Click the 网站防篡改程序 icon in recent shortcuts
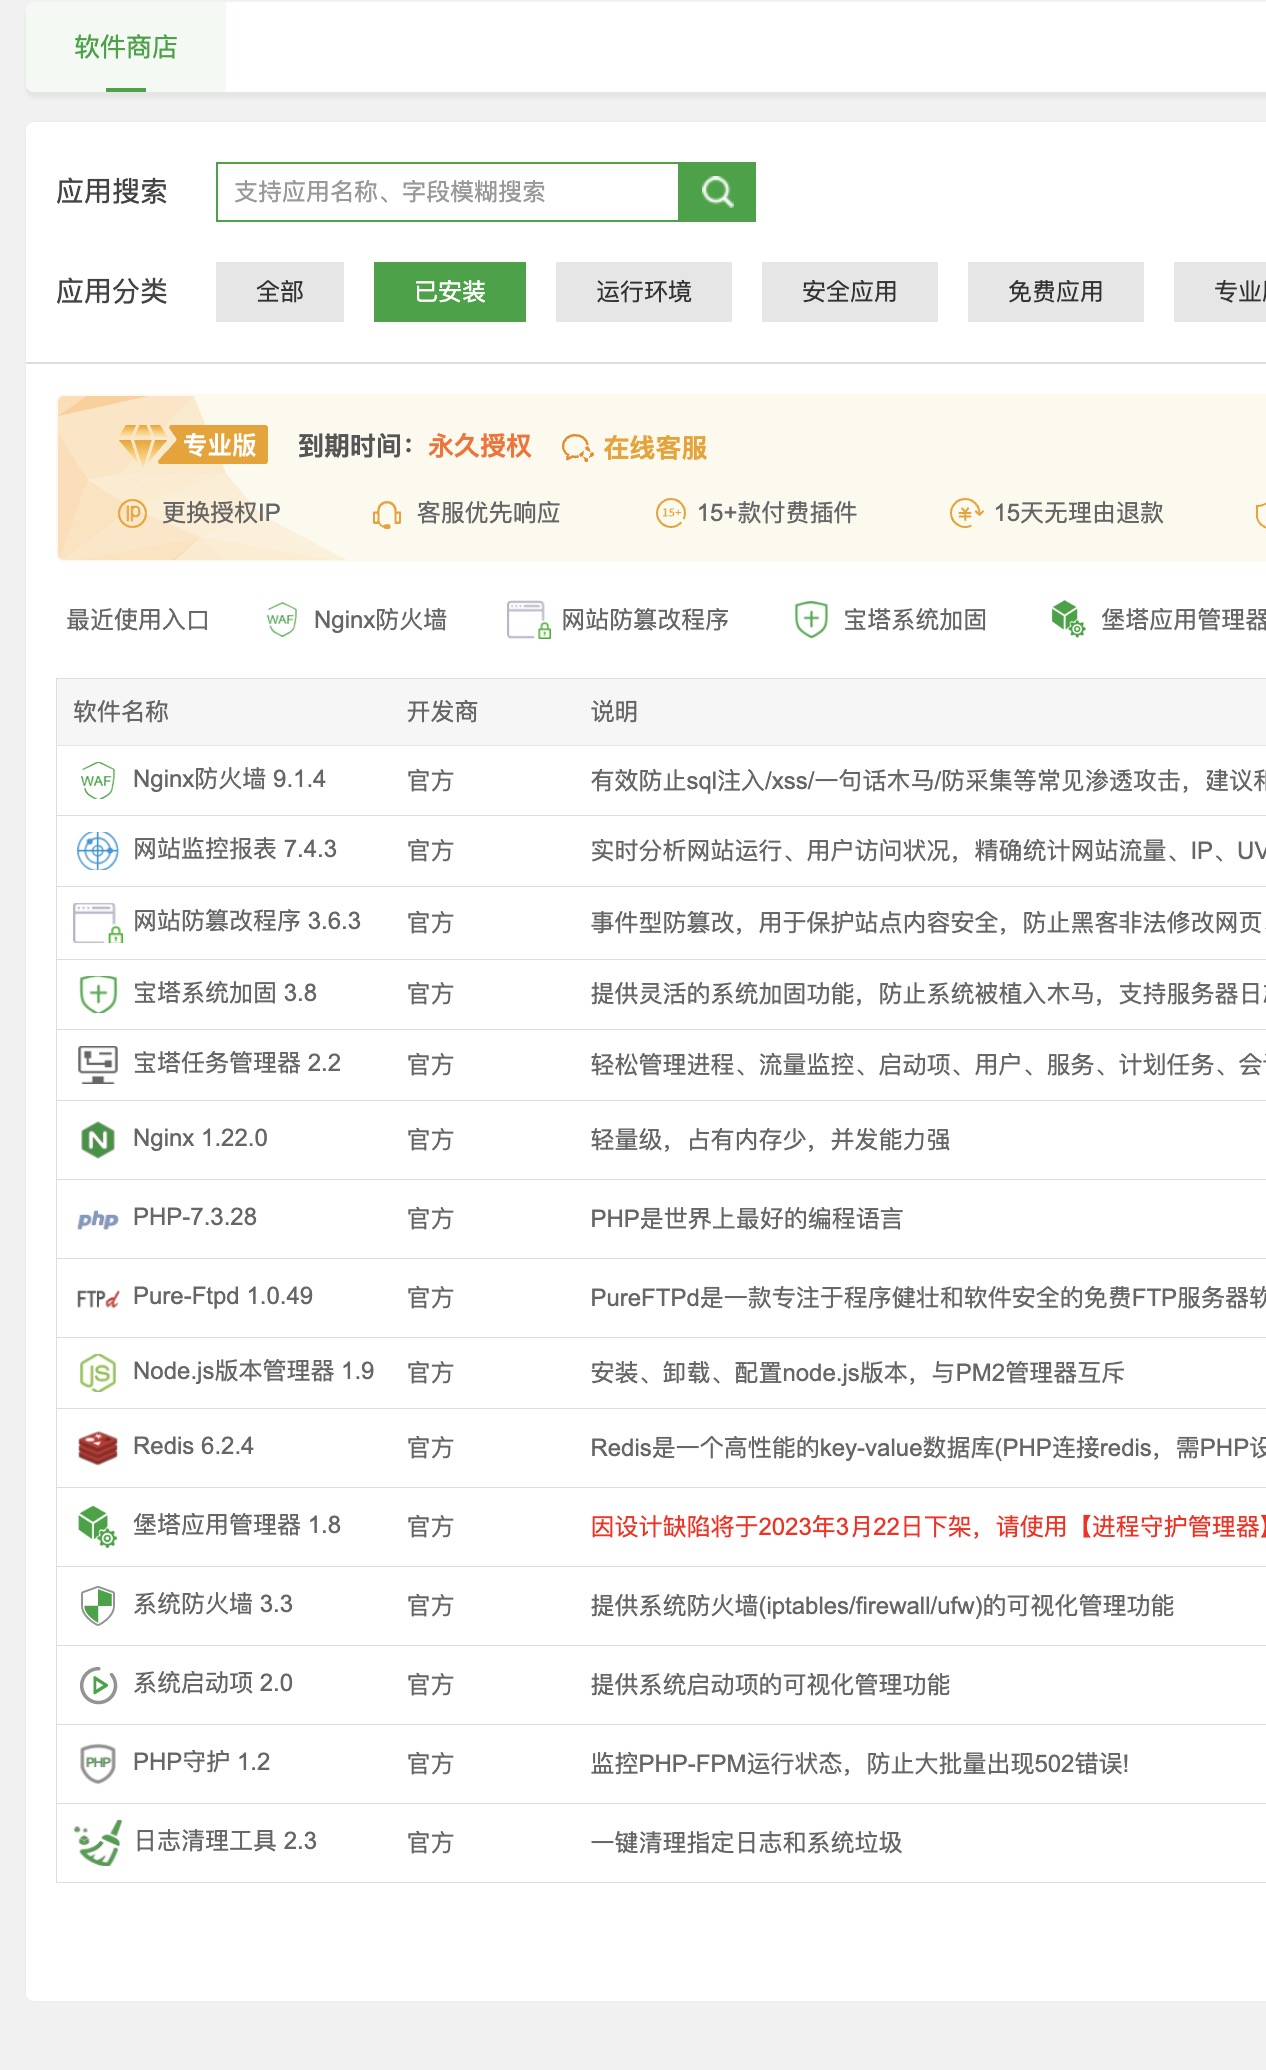Screen dimensions: 1266x2070 [x=529, y=620]
